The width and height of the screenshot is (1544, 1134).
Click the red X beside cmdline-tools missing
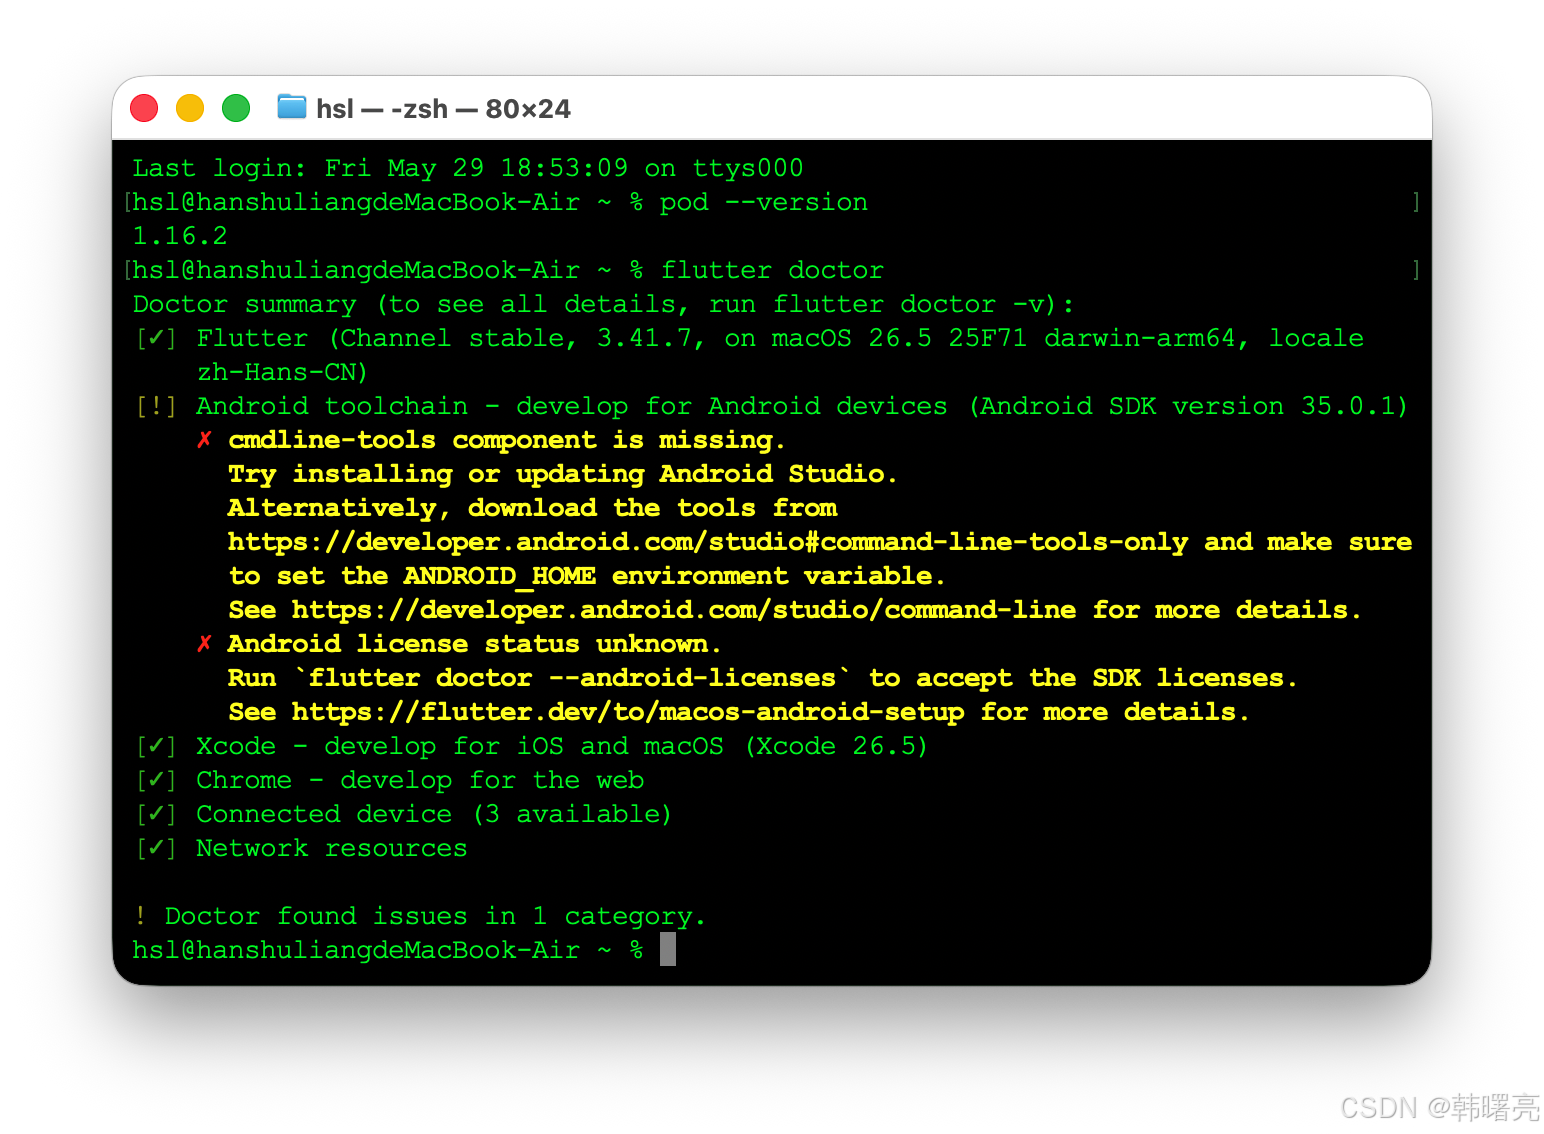[x=204, y=440]
